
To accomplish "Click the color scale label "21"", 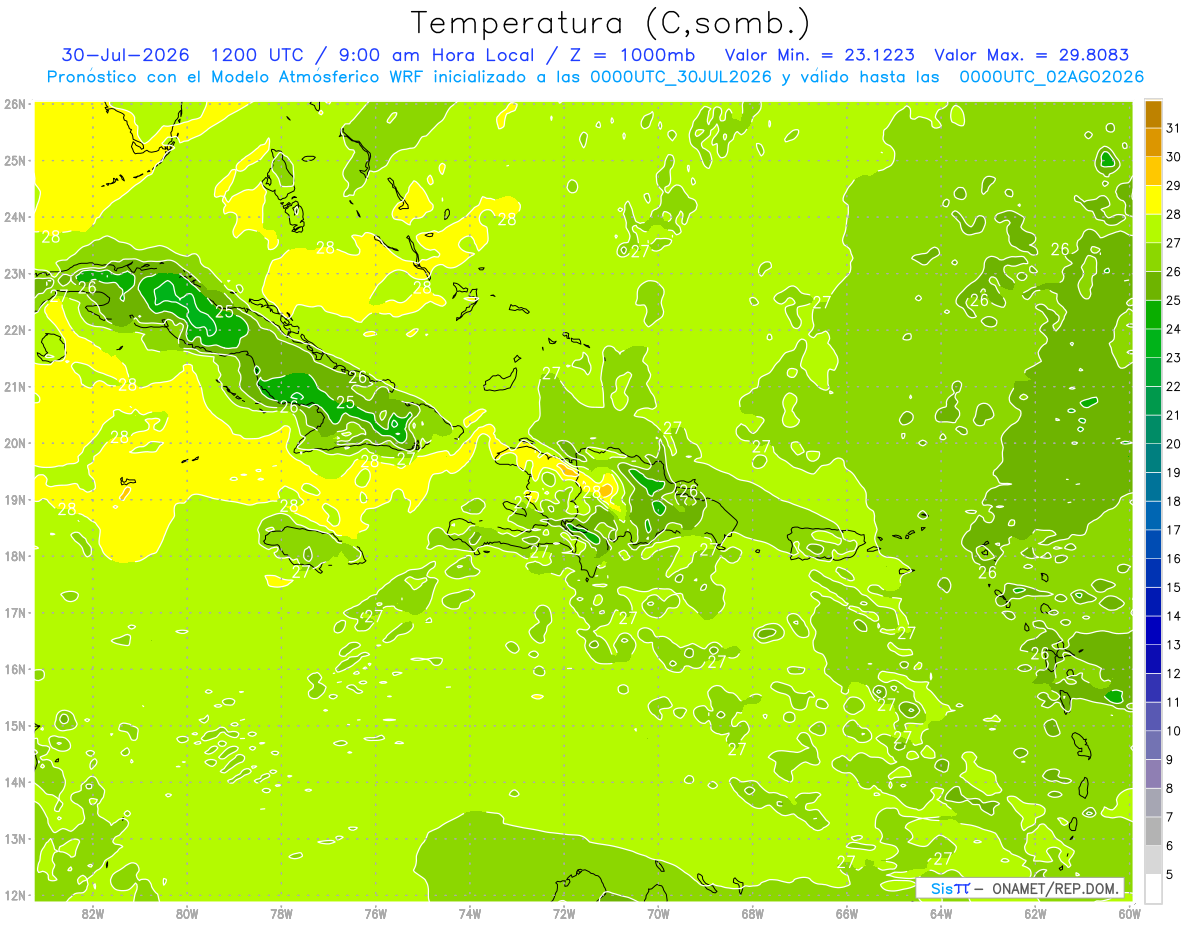I will click(x=1174, y=415).
